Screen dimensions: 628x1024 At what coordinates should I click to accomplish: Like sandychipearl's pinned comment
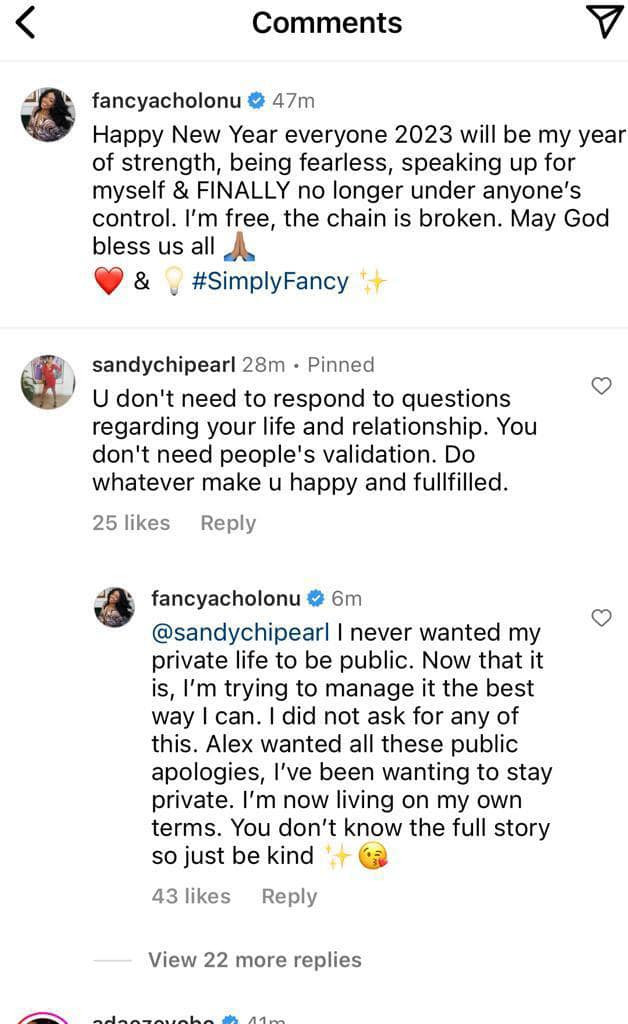pyautogui.click(x=601, y=386)
